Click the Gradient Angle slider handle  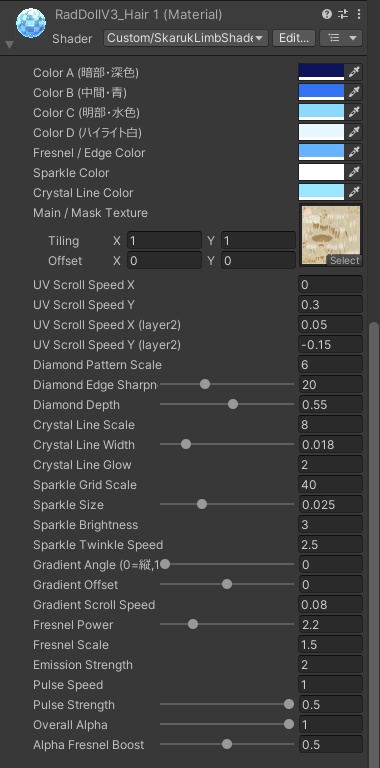pos(165,564)
